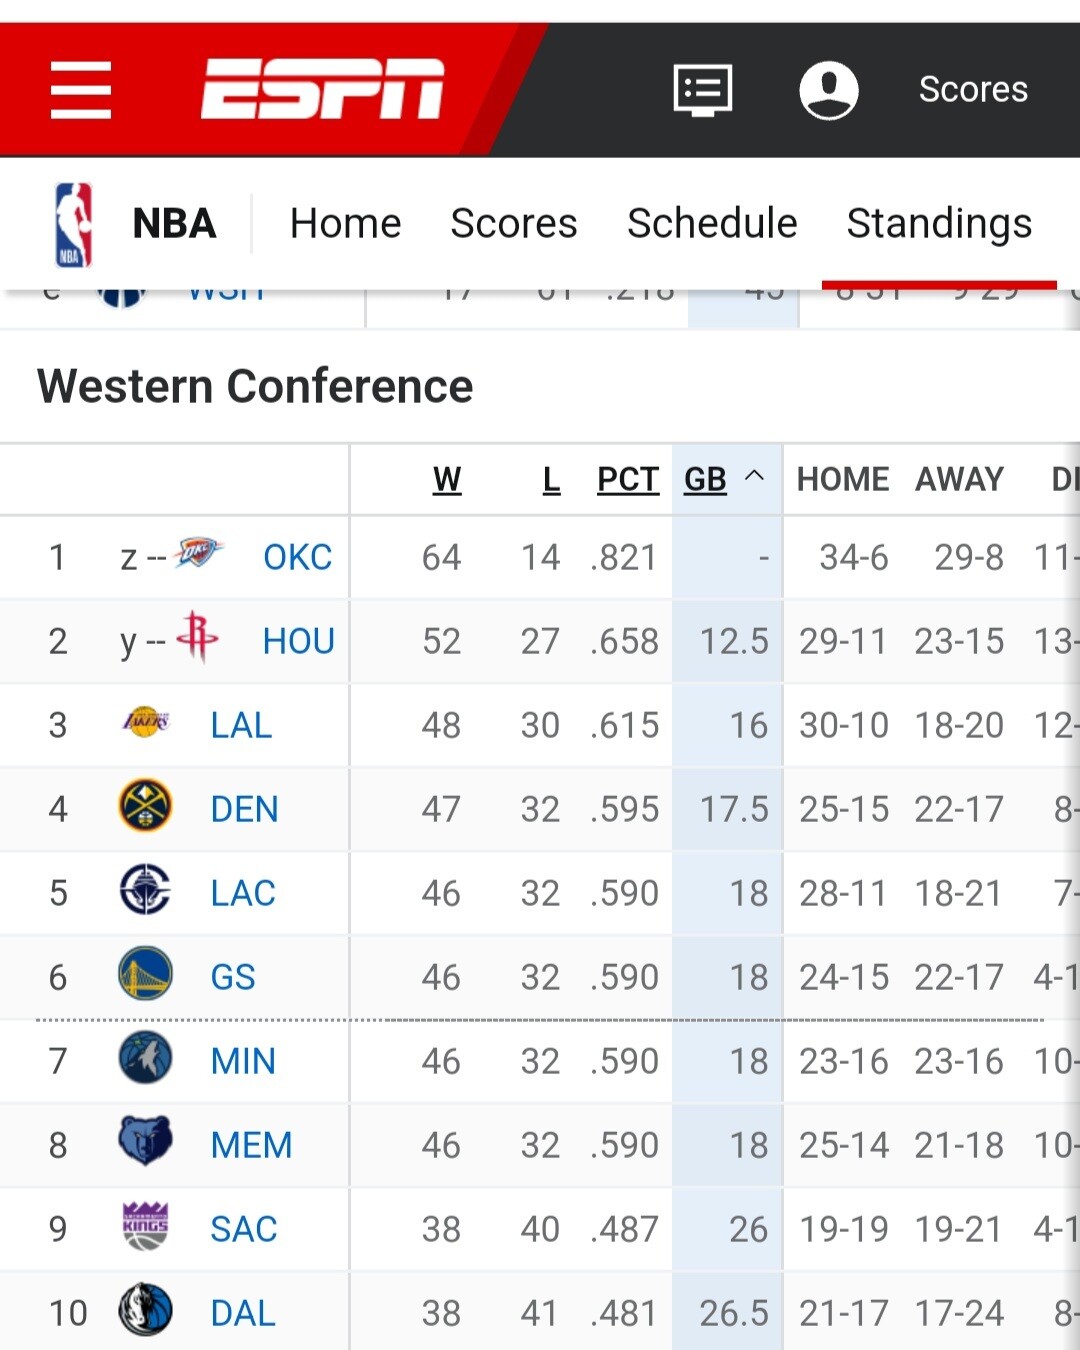Viewport: 1080px width, 1350px height.
Task: Open the HOU team link
Action: pyautogui.click(x=298, y=641)
